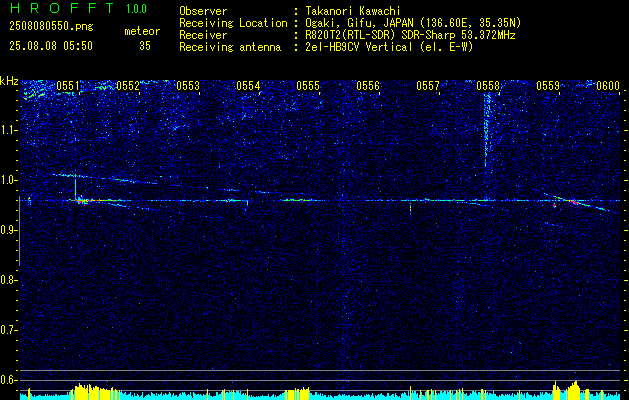629x400 pixels.
Task: Click the Receiving antenna label
Action: tap(230, 47)
